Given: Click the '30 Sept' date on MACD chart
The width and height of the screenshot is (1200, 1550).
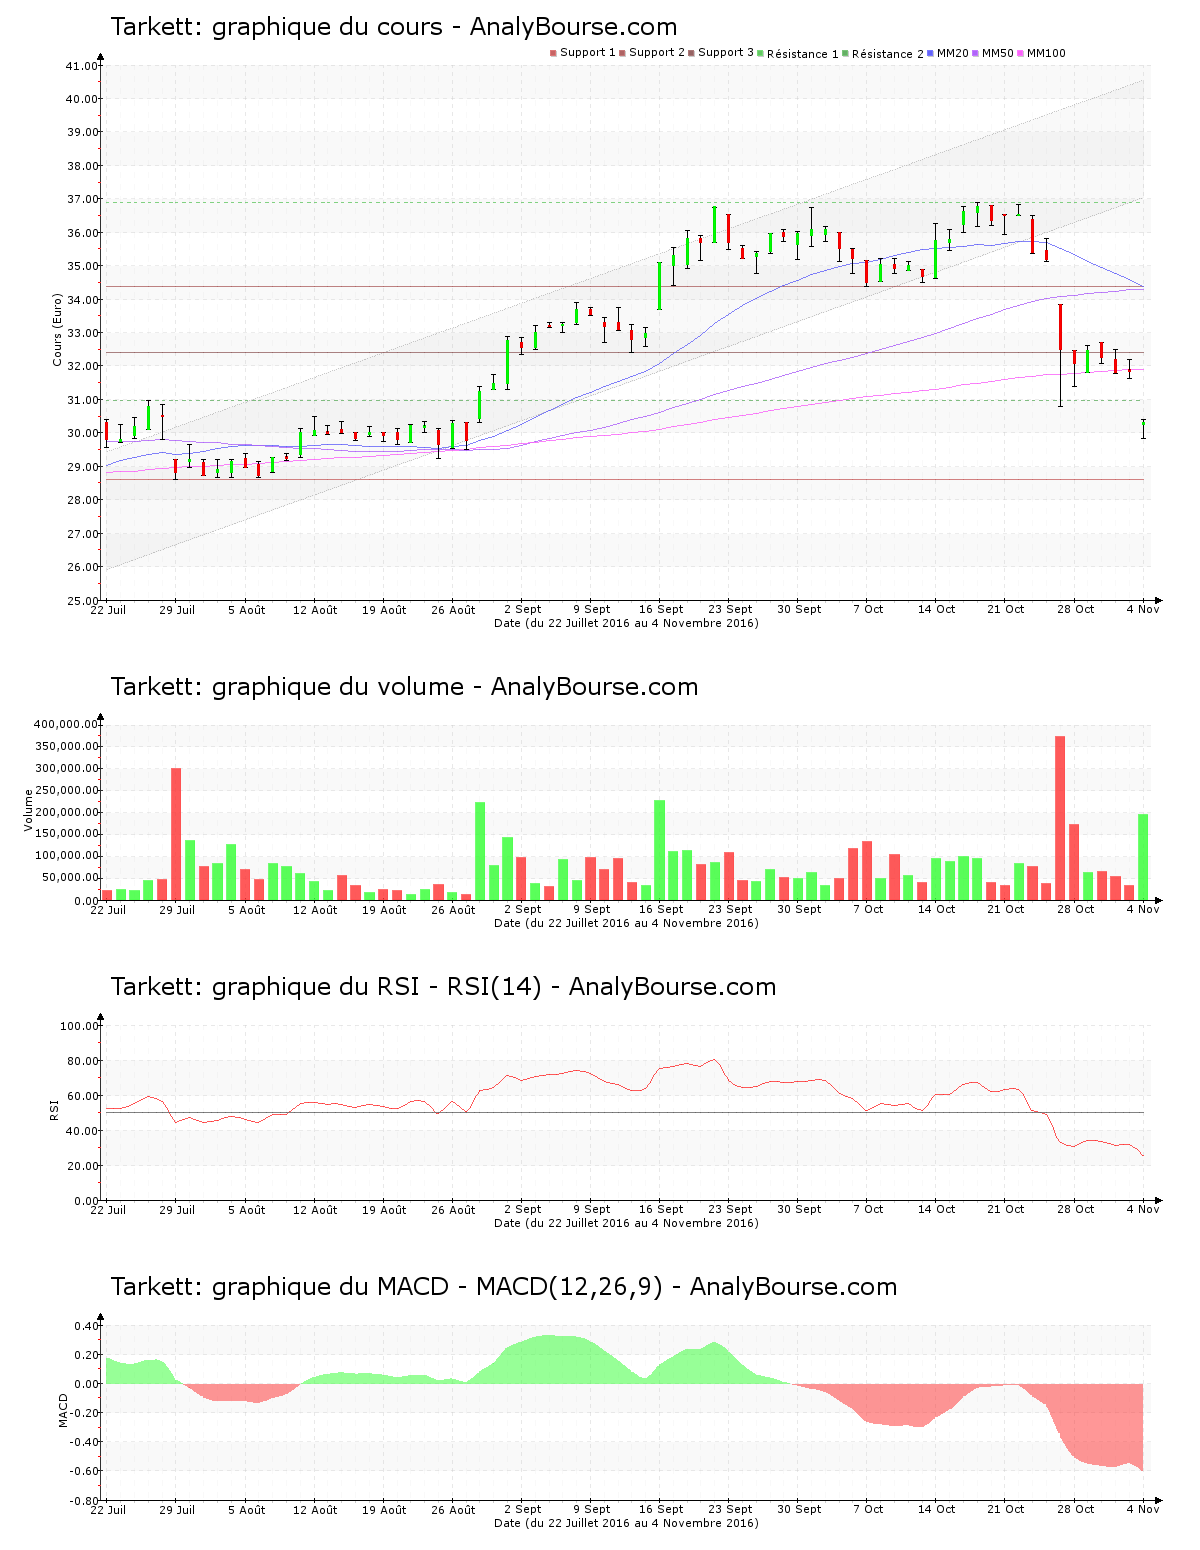Looking at the screenshot, I should click(x=799, y=1510).
